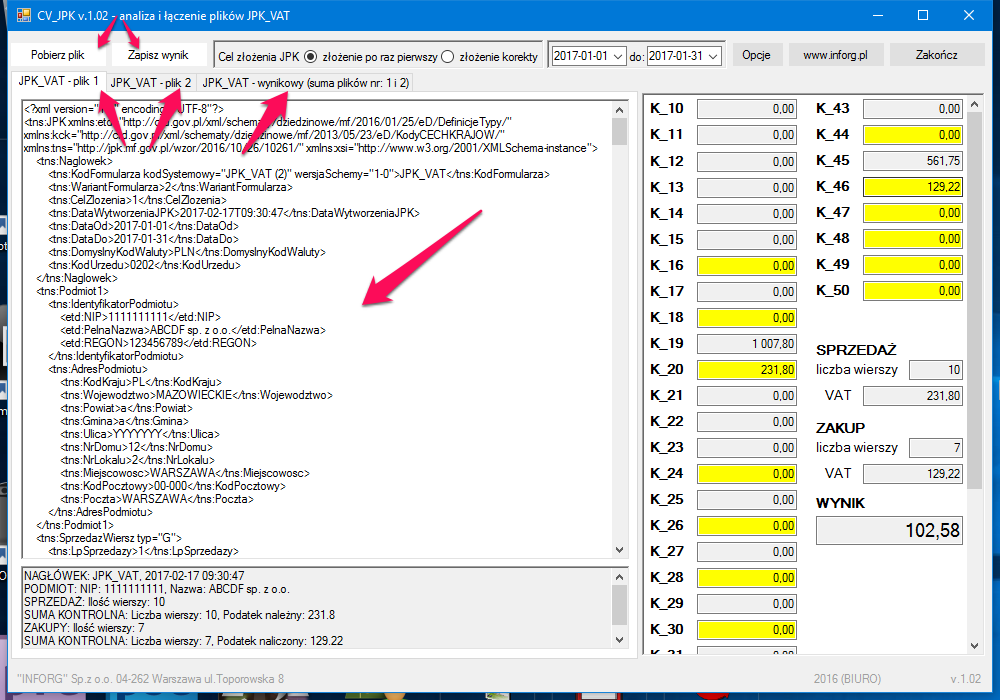Click the ZAKUP VAT field 129,22
Screen dimensions: 1000x700
click(x=913, y=474)
